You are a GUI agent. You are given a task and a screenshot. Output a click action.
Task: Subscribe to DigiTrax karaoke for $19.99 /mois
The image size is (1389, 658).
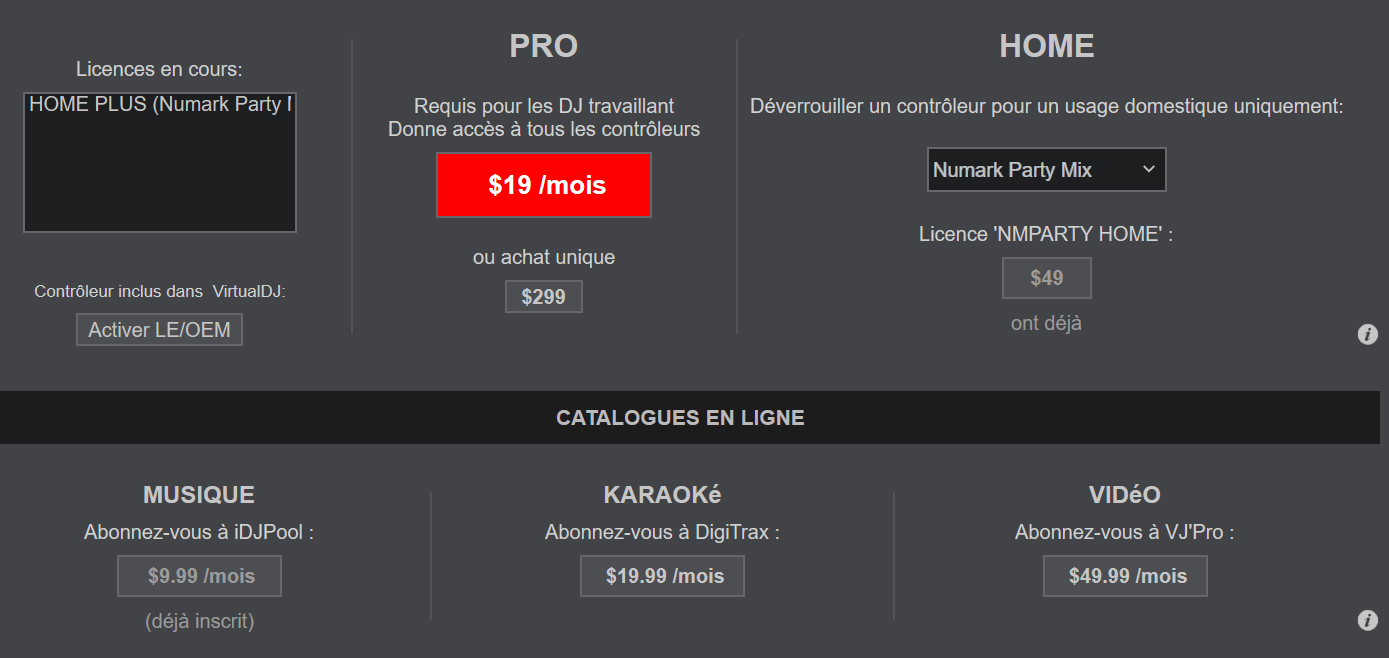[x=663, y=576]
